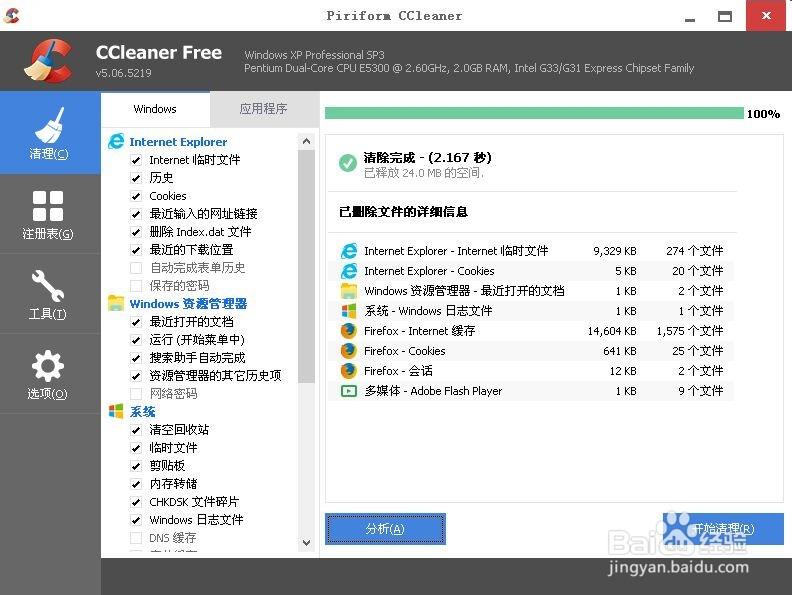The width and height of the screenshot is (792, 595).
Task: Click the 1,575 个文件 count value
Action: 689,331
